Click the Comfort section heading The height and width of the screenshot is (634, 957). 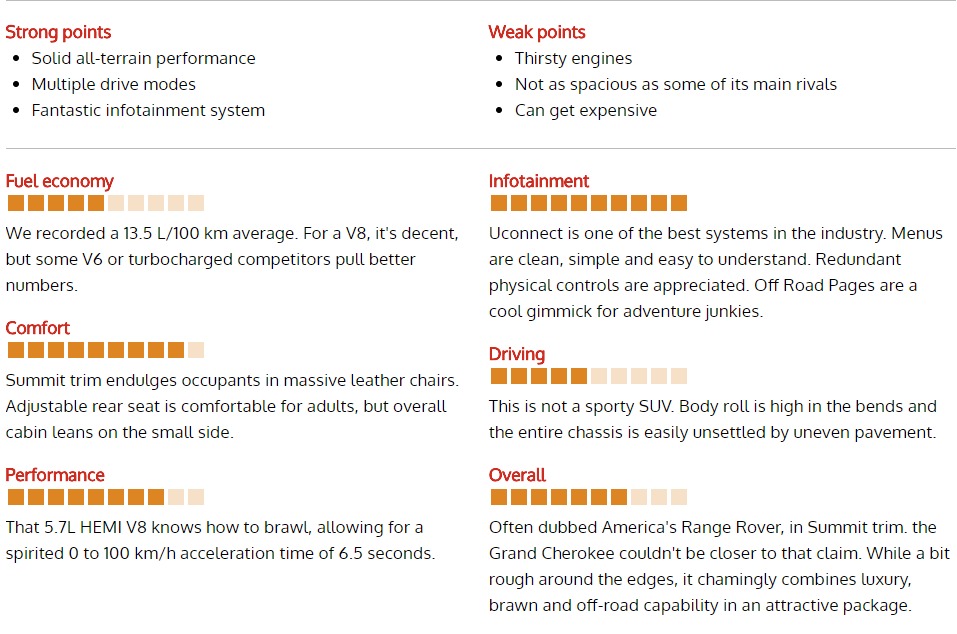click(x=37, y=328)
